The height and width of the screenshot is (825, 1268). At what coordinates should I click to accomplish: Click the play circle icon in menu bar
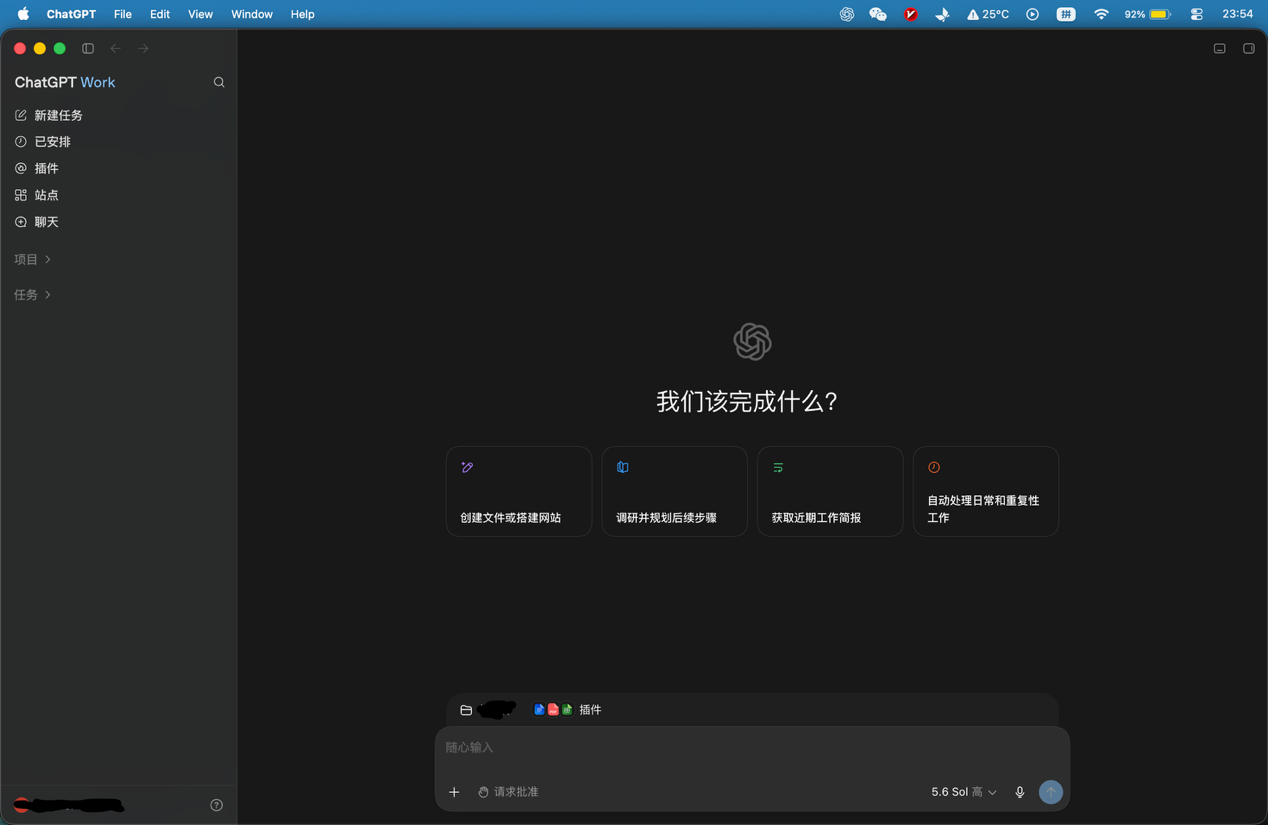point(1033,14)
